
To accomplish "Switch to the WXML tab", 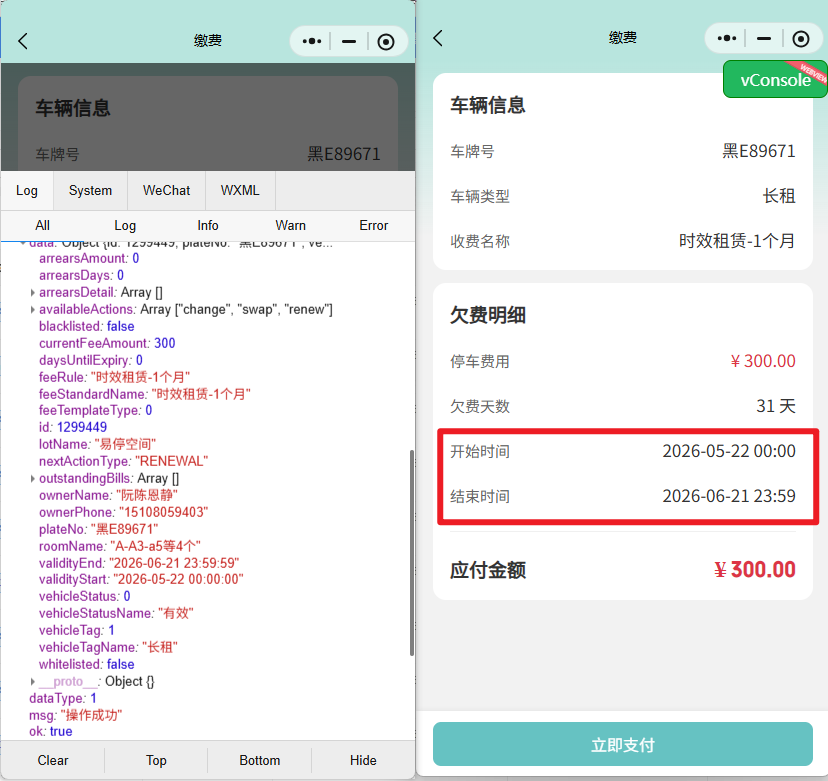I will tap(240, 190).
